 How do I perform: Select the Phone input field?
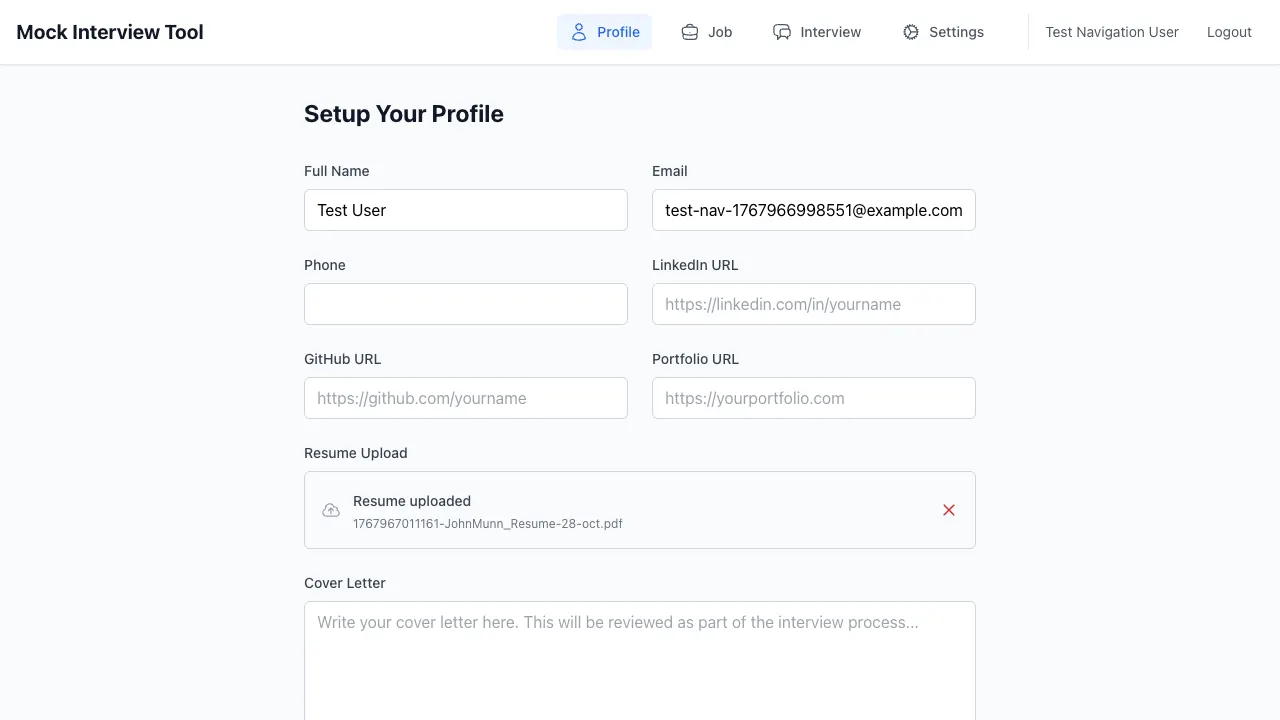coord(466,304)
